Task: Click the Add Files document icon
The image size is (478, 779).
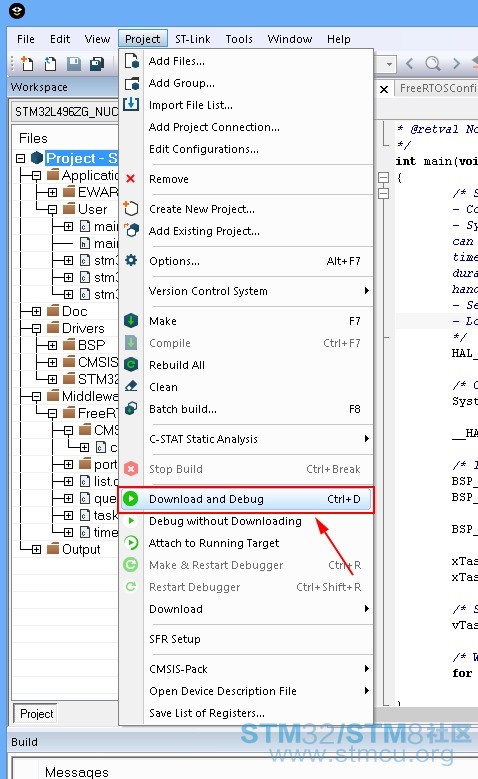Action: click(131, 61)
